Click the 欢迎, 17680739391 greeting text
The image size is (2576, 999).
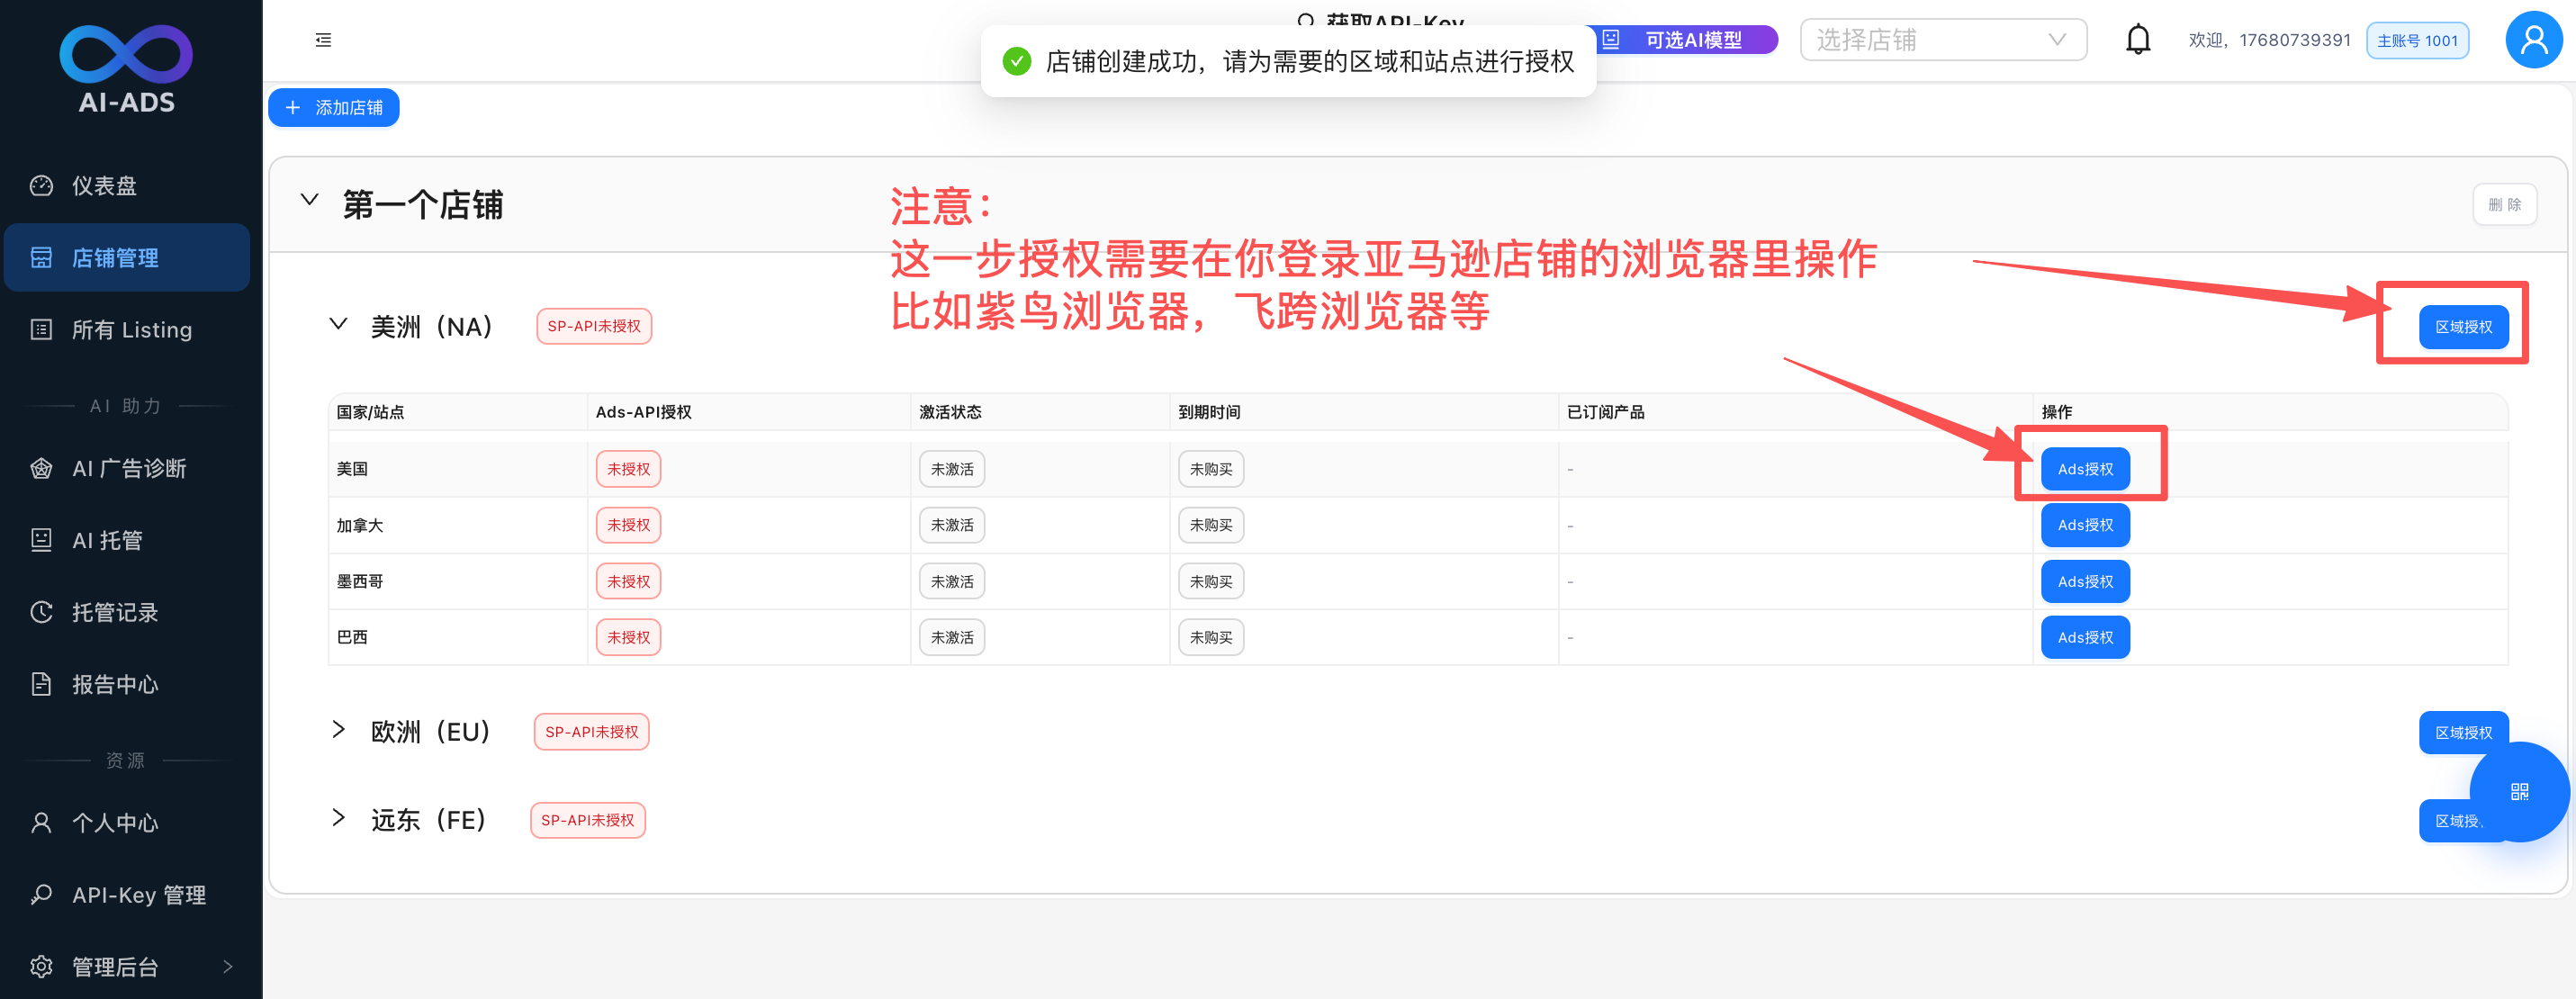pyautogui.click(x=2269, y=41)
